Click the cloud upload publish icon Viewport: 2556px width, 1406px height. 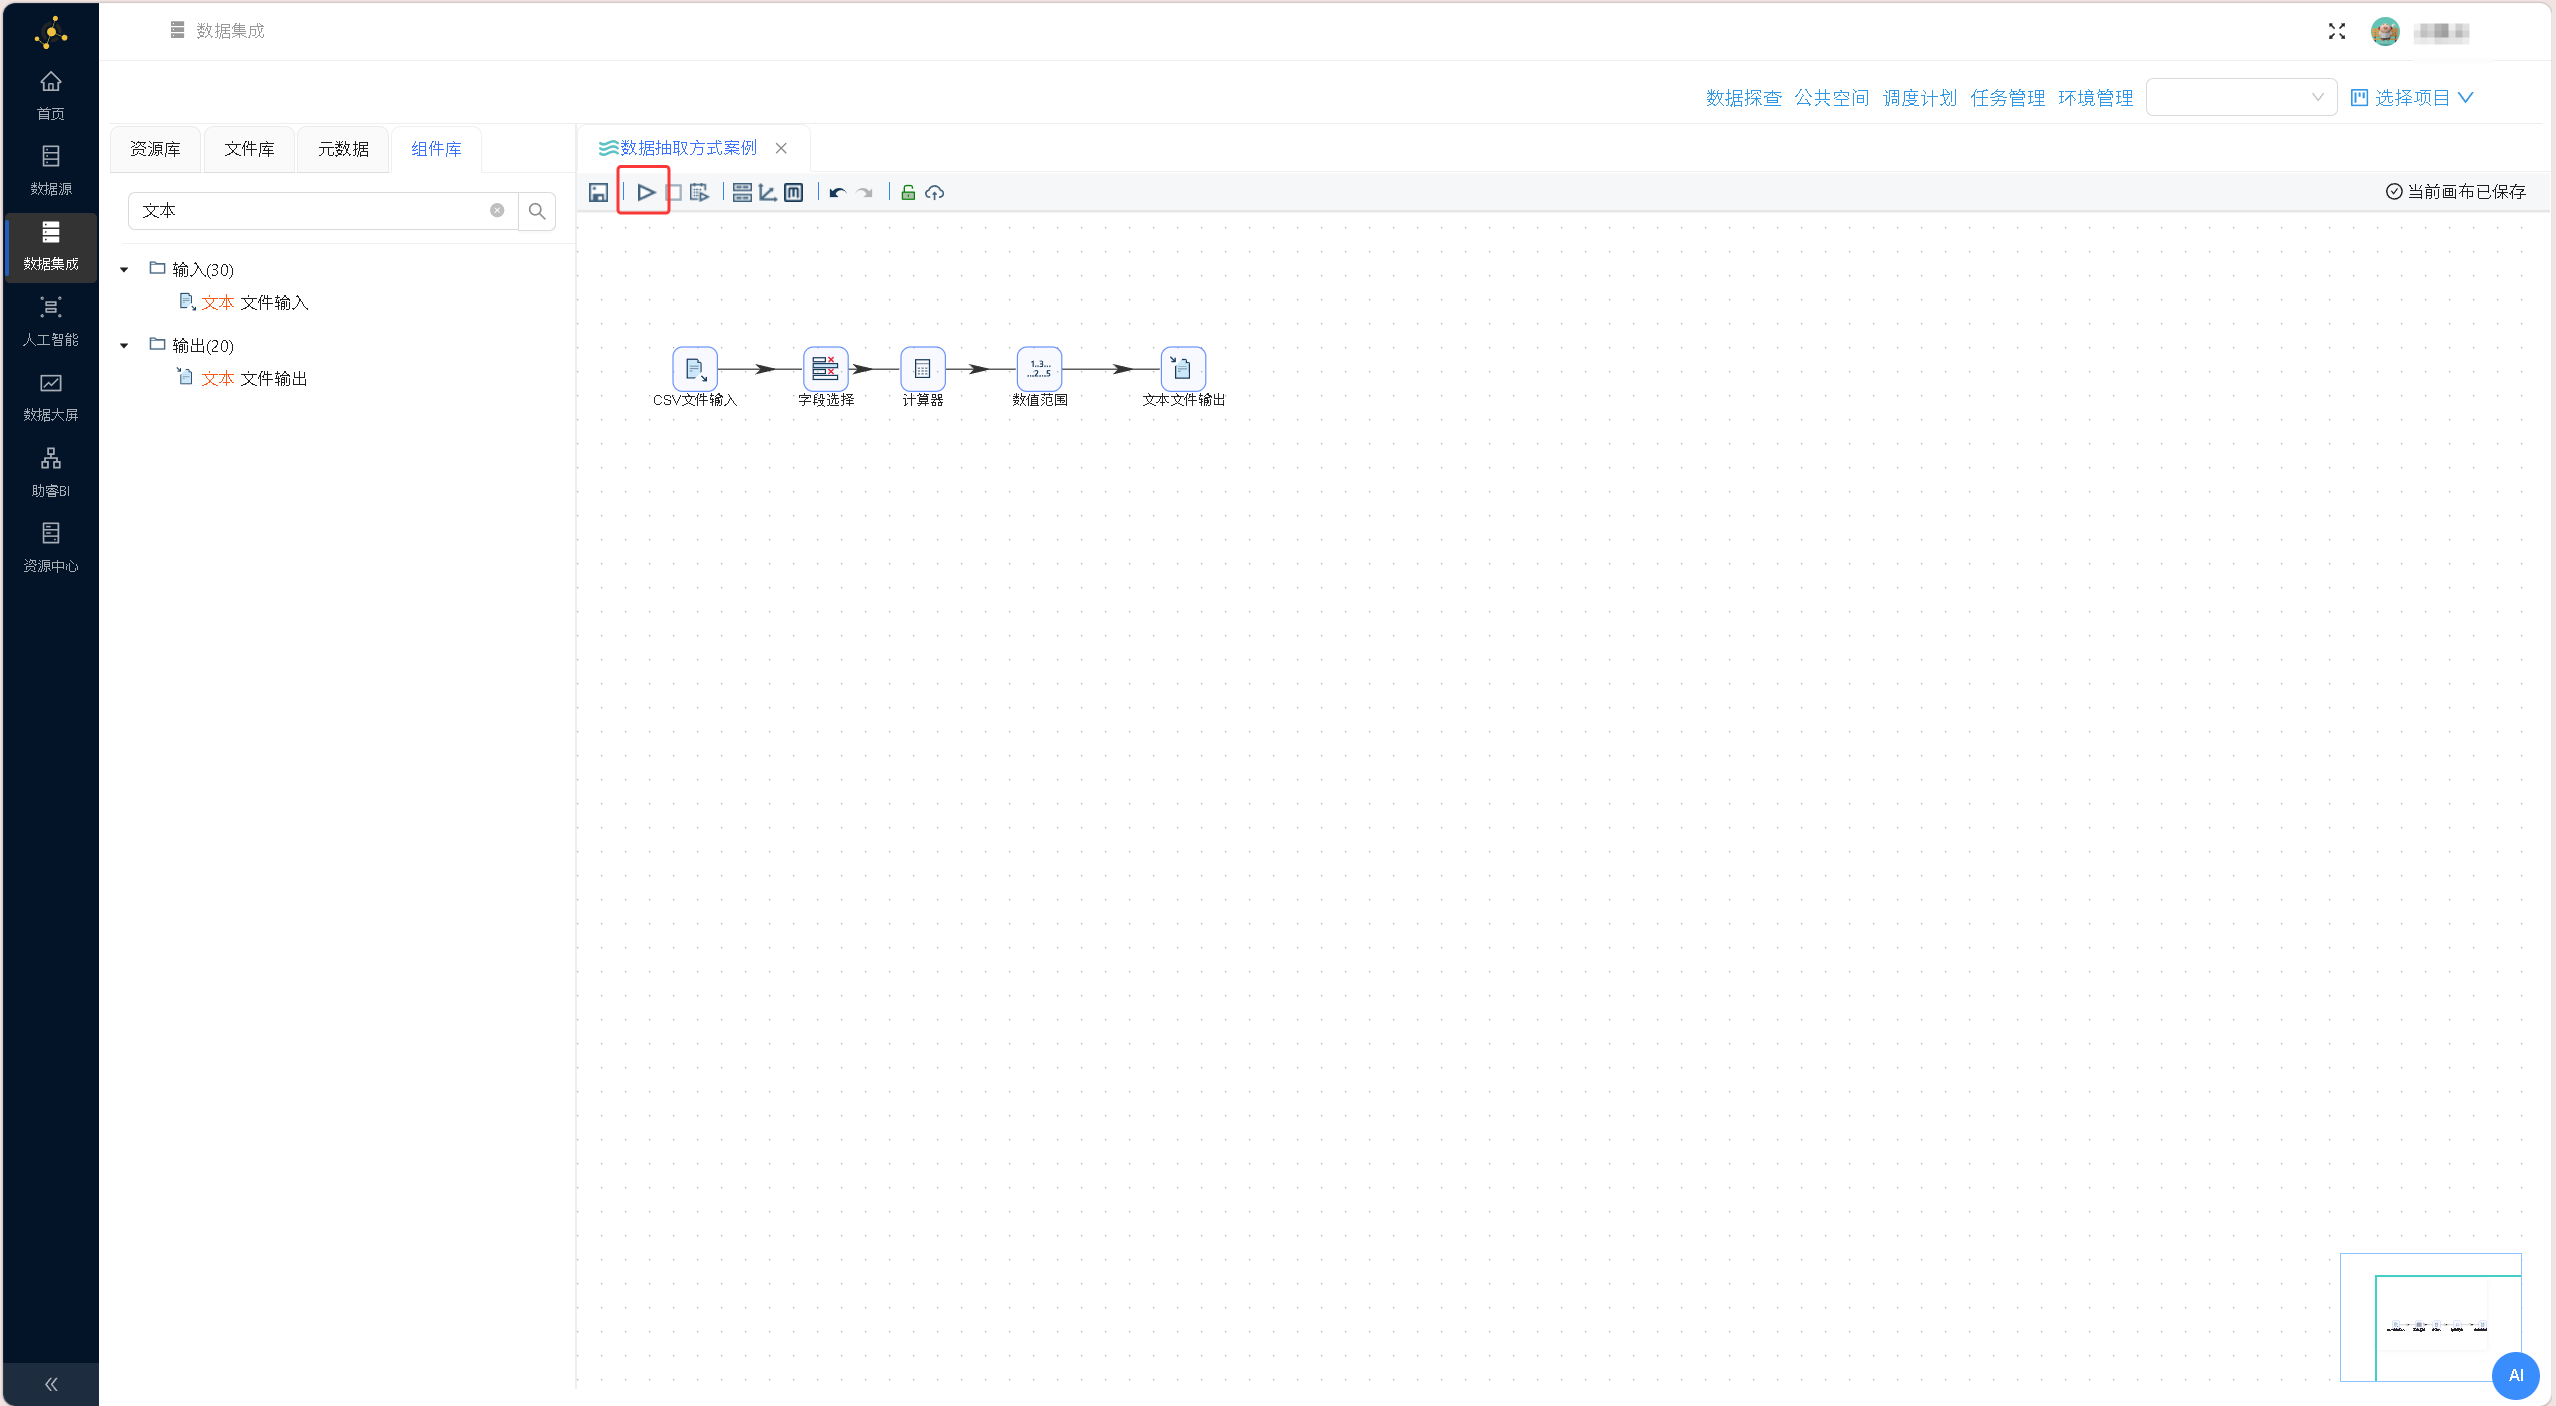tap(935, 193)
